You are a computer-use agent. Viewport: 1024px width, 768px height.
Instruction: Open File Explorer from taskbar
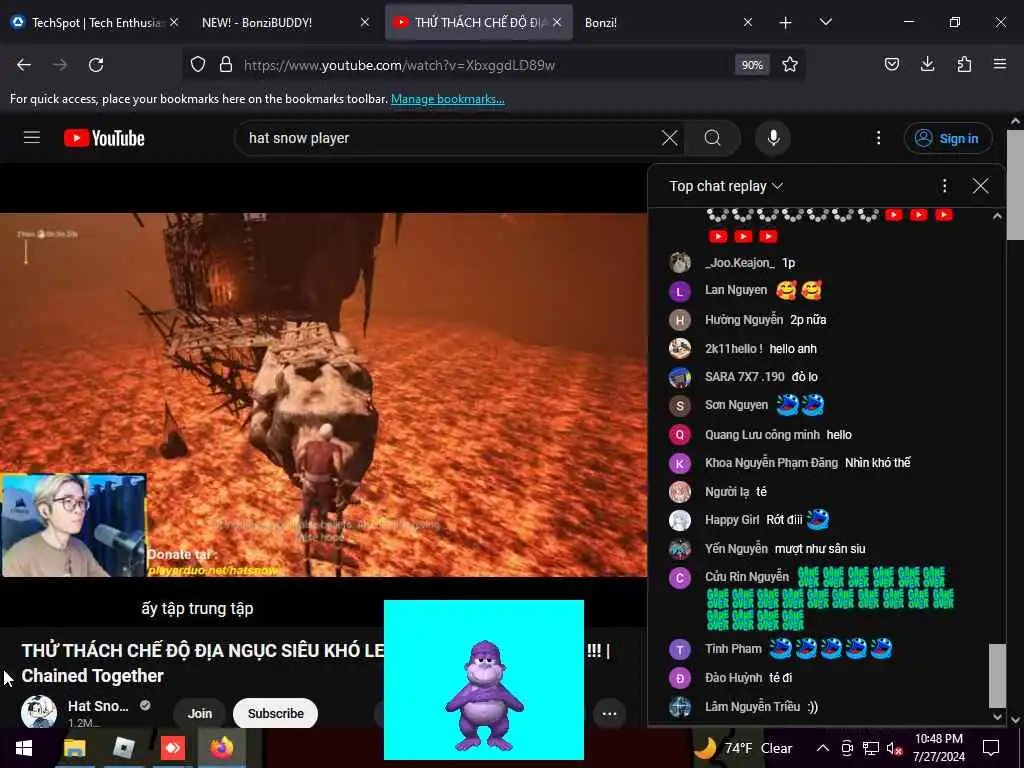click(x=74, y=748)
